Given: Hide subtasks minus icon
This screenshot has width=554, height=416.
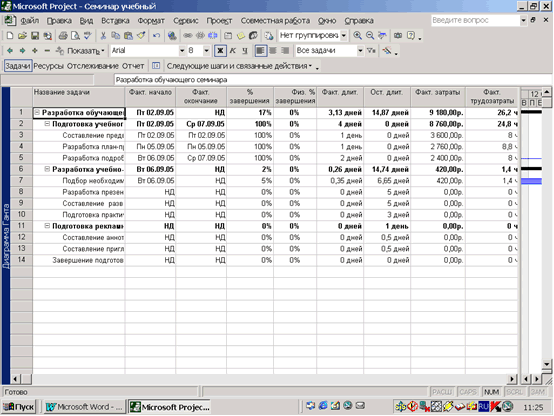Looking at the screenshot, I should pyautogui.click(x=47, y=51).
